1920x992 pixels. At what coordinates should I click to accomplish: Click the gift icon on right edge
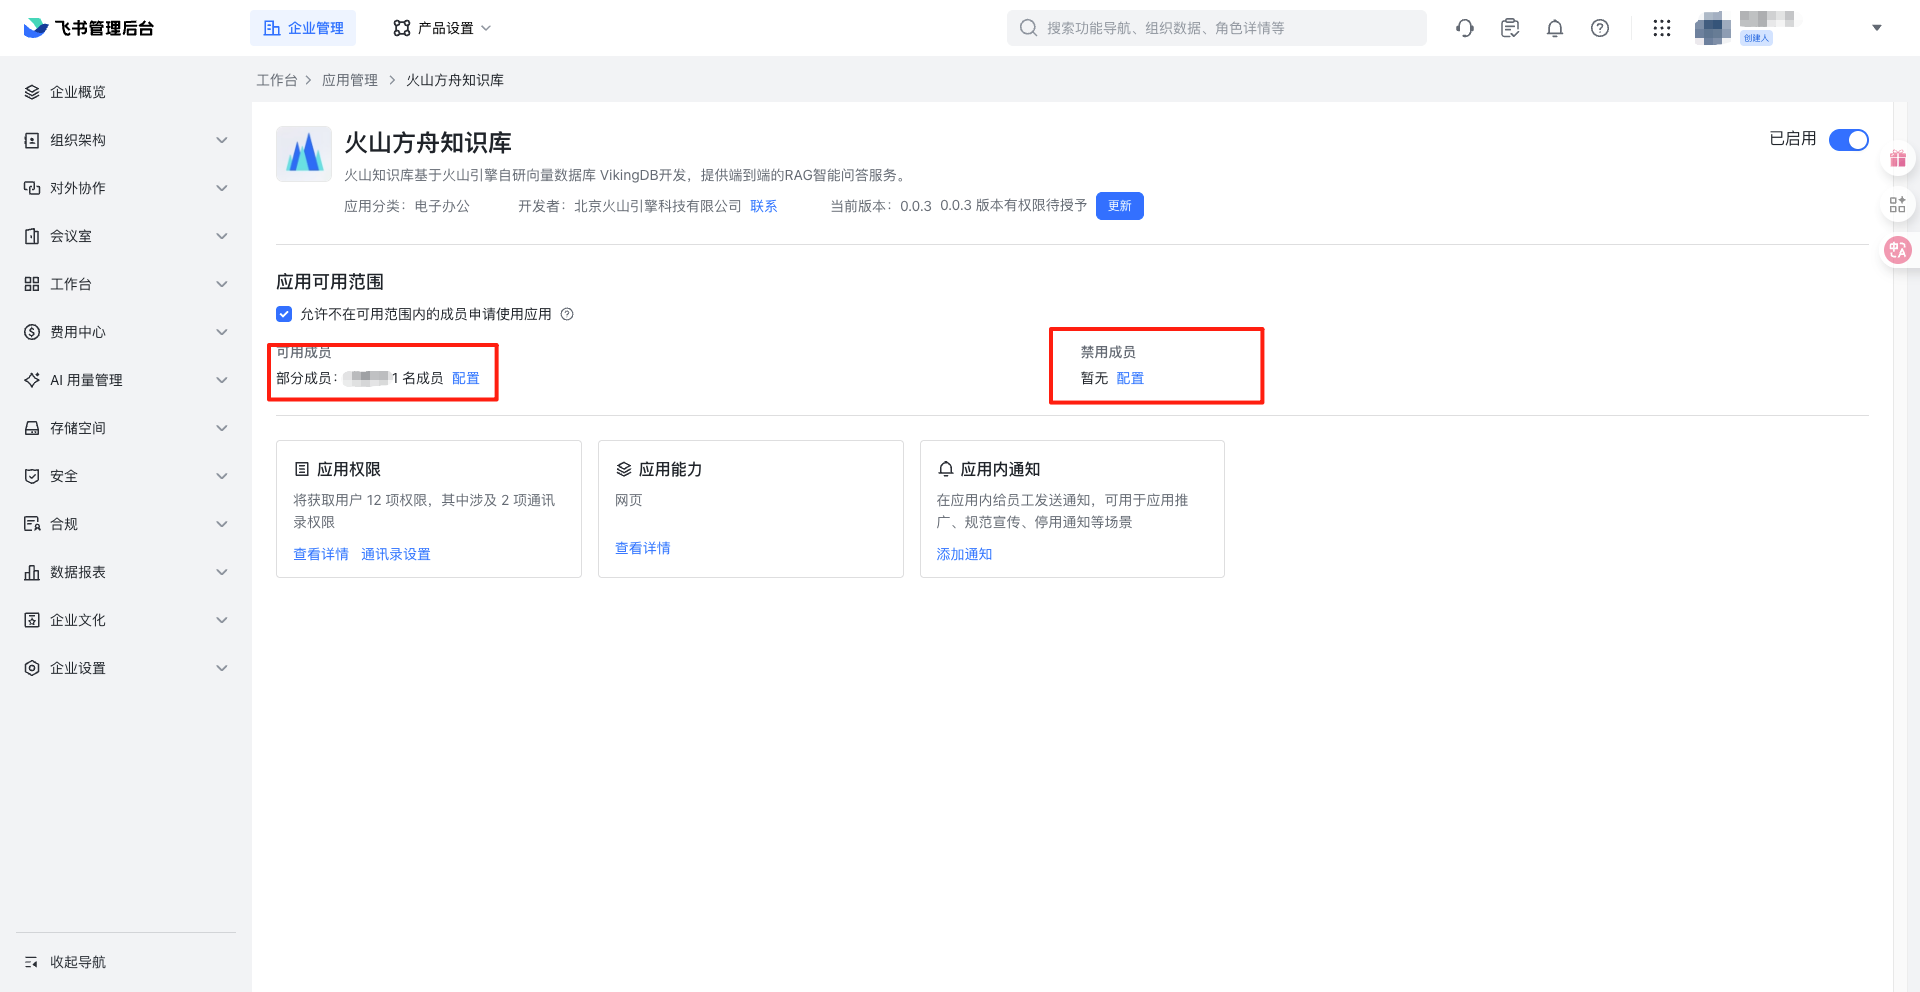(1898, 159)
